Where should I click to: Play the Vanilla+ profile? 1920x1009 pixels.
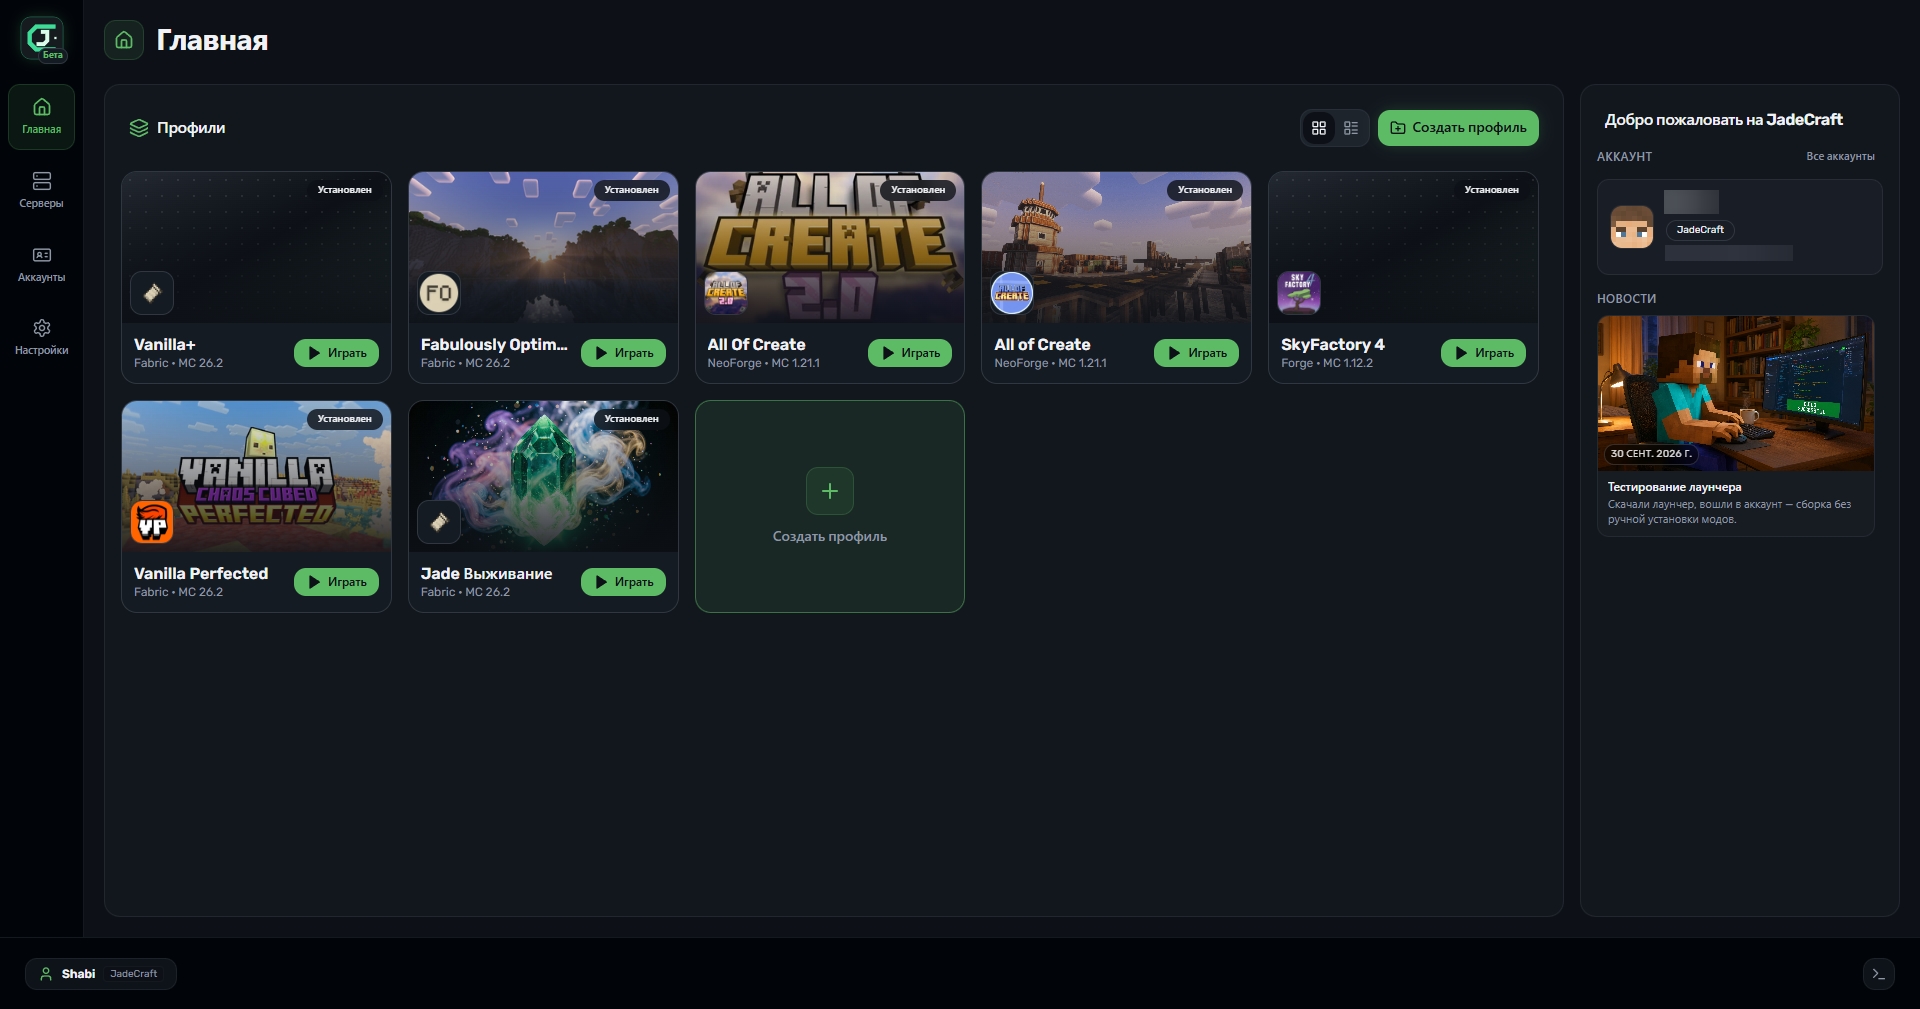336,353
